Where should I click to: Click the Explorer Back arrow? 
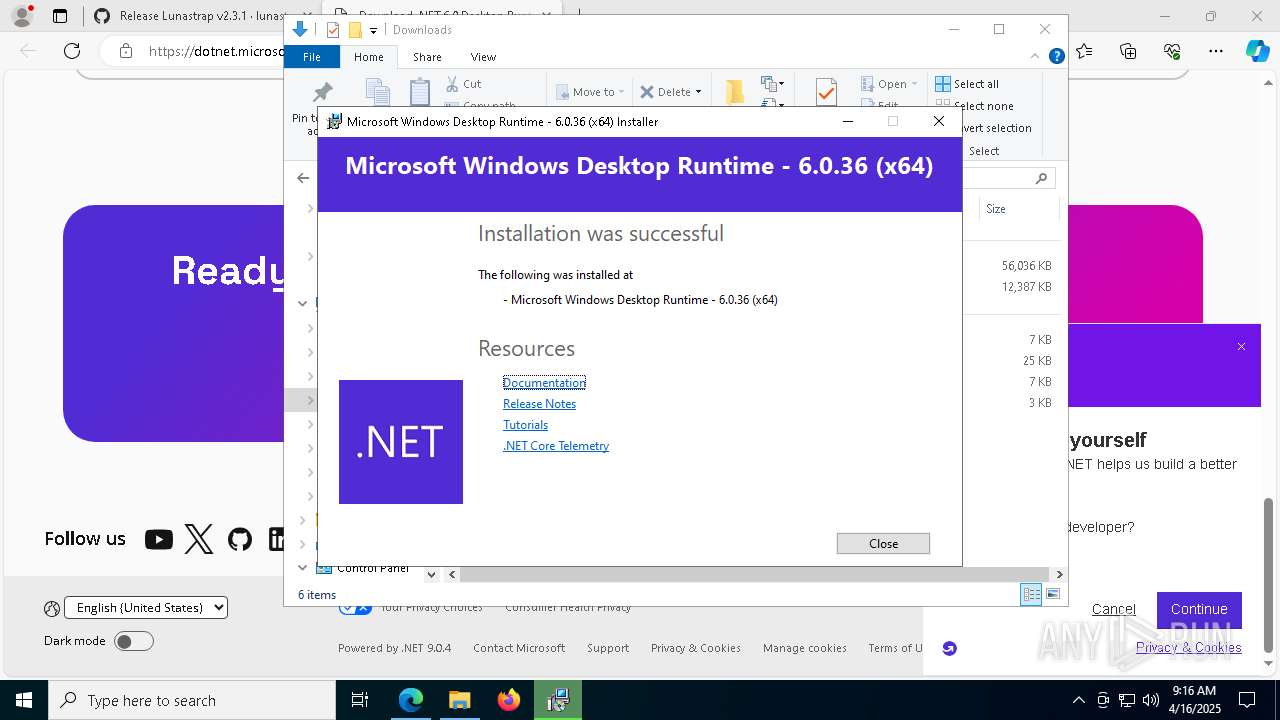(x=303, y=178)
